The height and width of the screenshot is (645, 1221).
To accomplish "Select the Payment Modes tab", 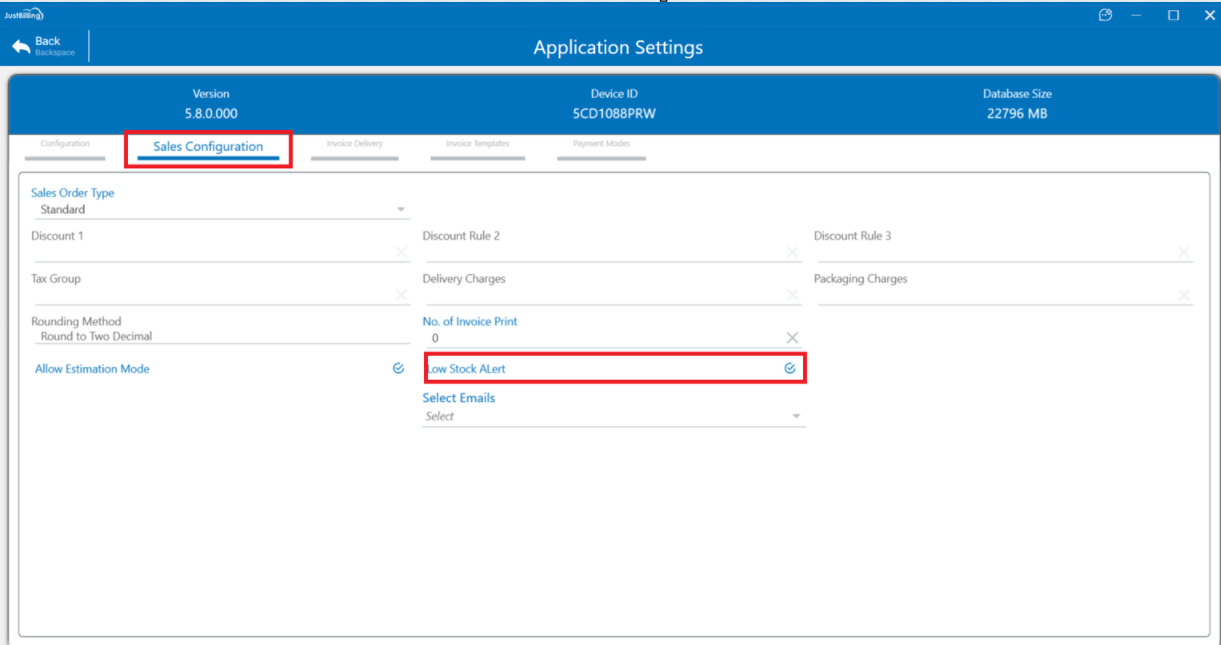I will tap(601, 145).
